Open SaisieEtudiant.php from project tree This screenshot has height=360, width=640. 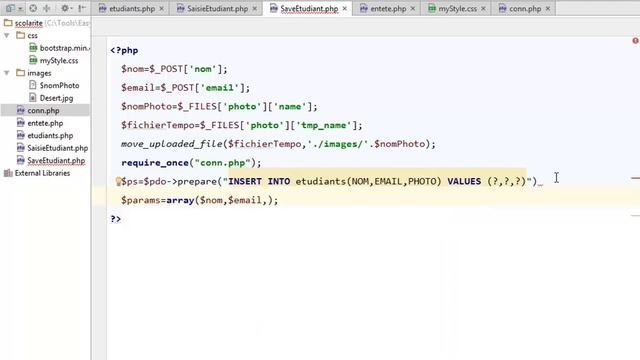[x=57, y=148]
